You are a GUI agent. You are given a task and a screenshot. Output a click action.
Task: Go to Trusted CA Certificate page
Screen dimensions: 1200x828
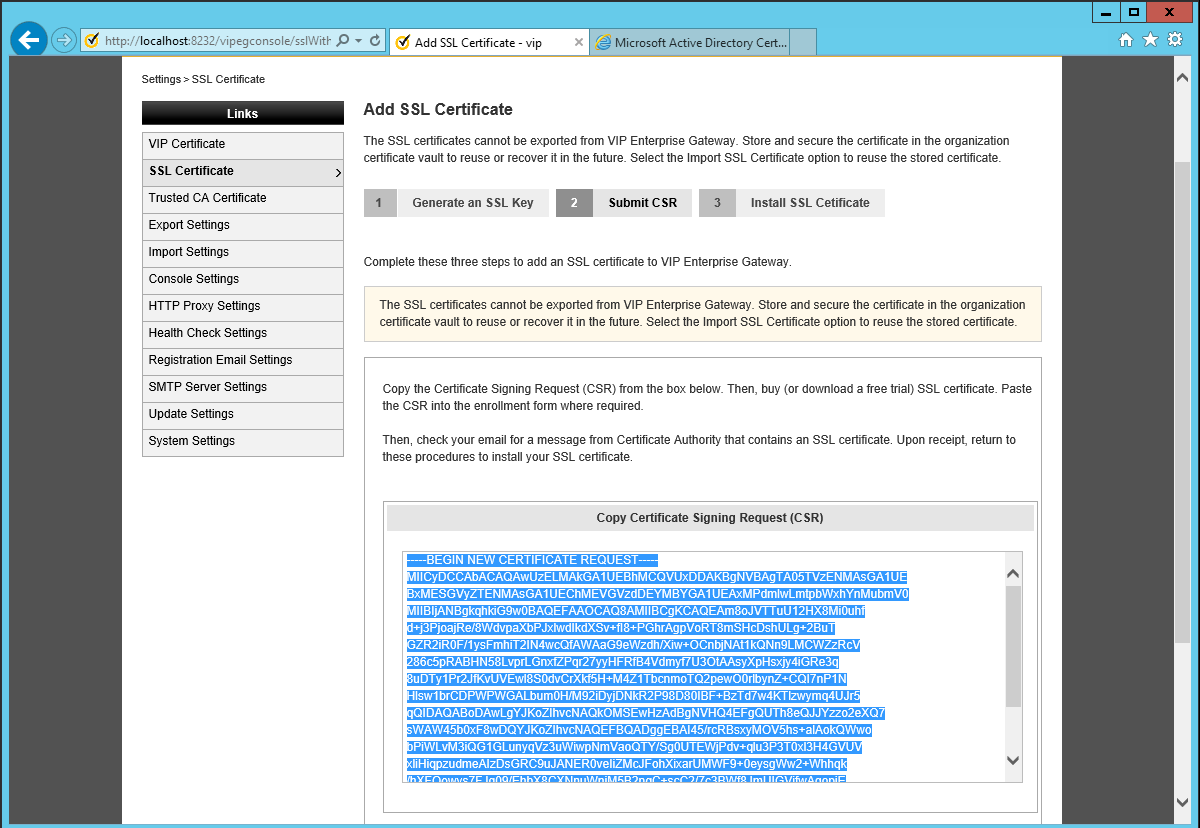(207, 198)
